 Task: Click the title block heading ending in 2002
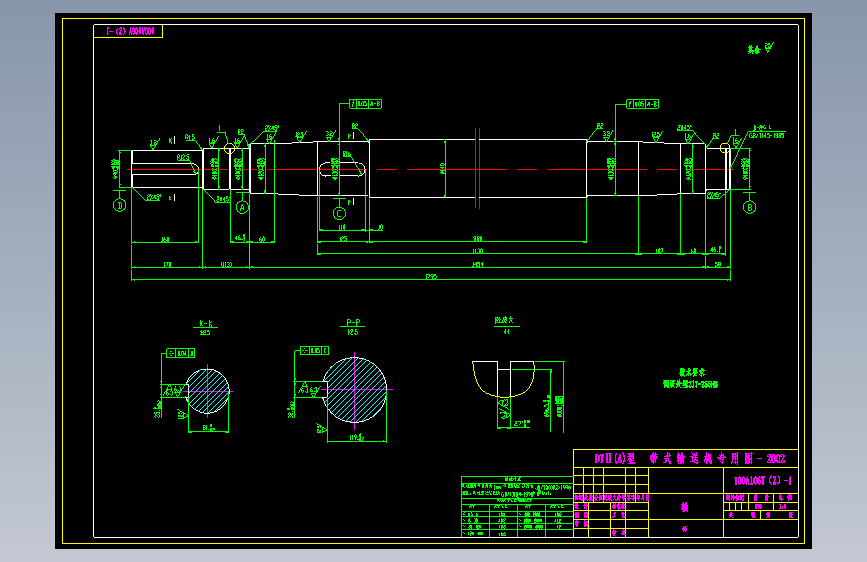(x=690, y=459)
